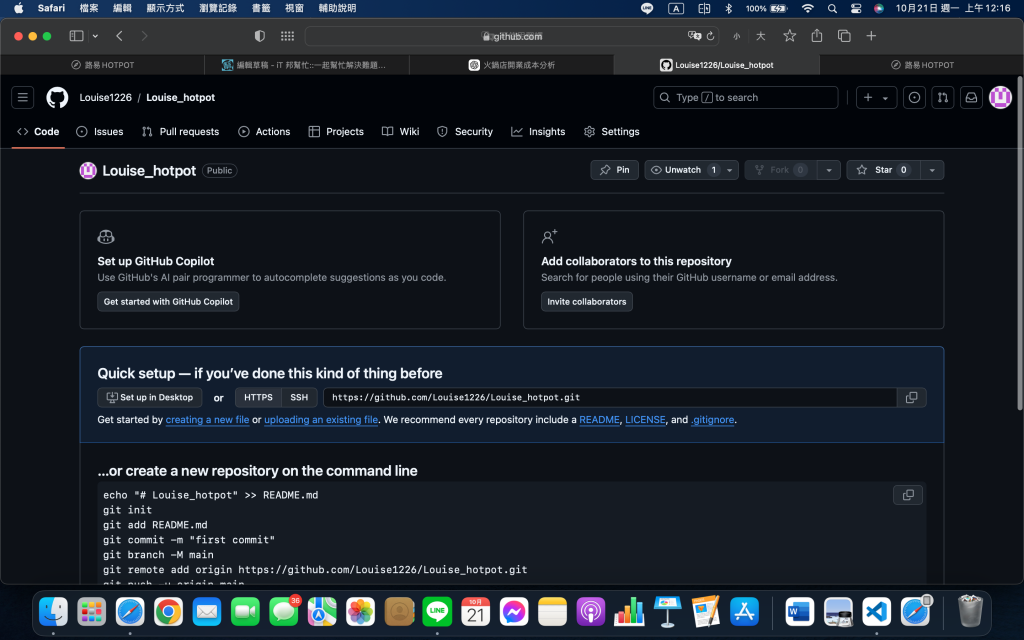The width and height of the screenshot is (1024, 640).
Task: Open a new Safari tab with plus
Action: pos(871,36)
